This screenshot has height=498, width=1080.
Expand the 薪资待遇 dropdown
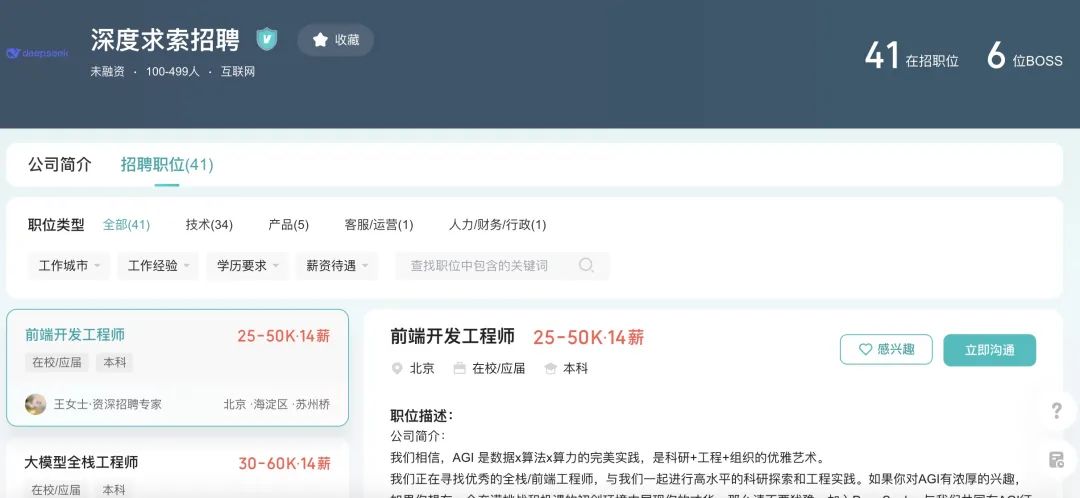(337, 266)
